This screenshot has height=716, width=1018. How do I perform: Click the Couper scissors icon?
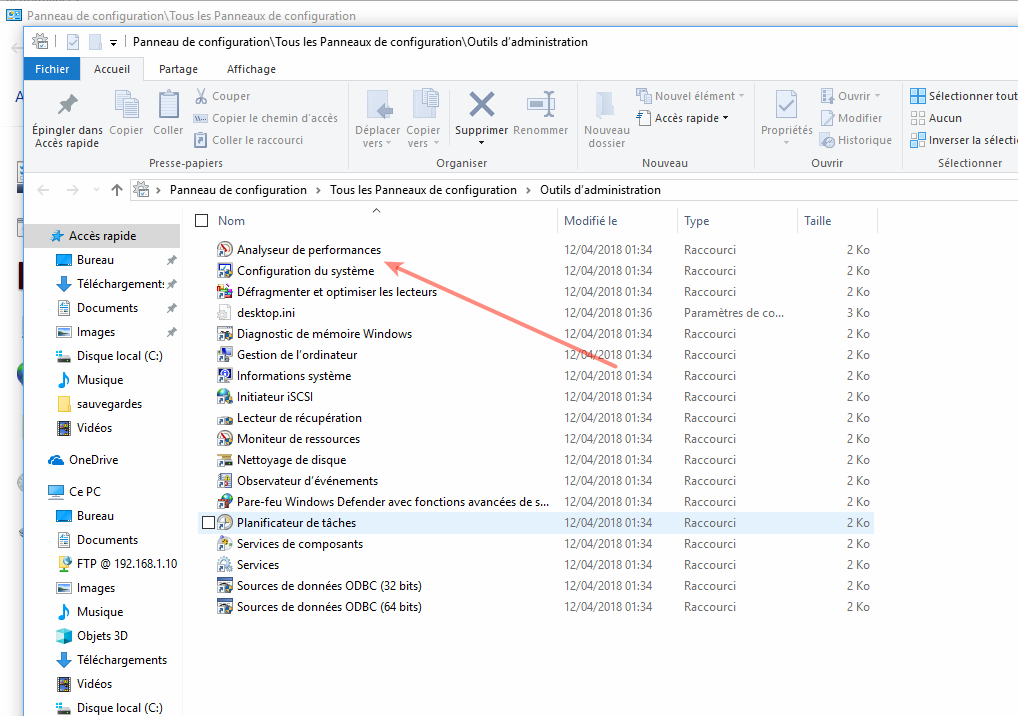point(201,96)
